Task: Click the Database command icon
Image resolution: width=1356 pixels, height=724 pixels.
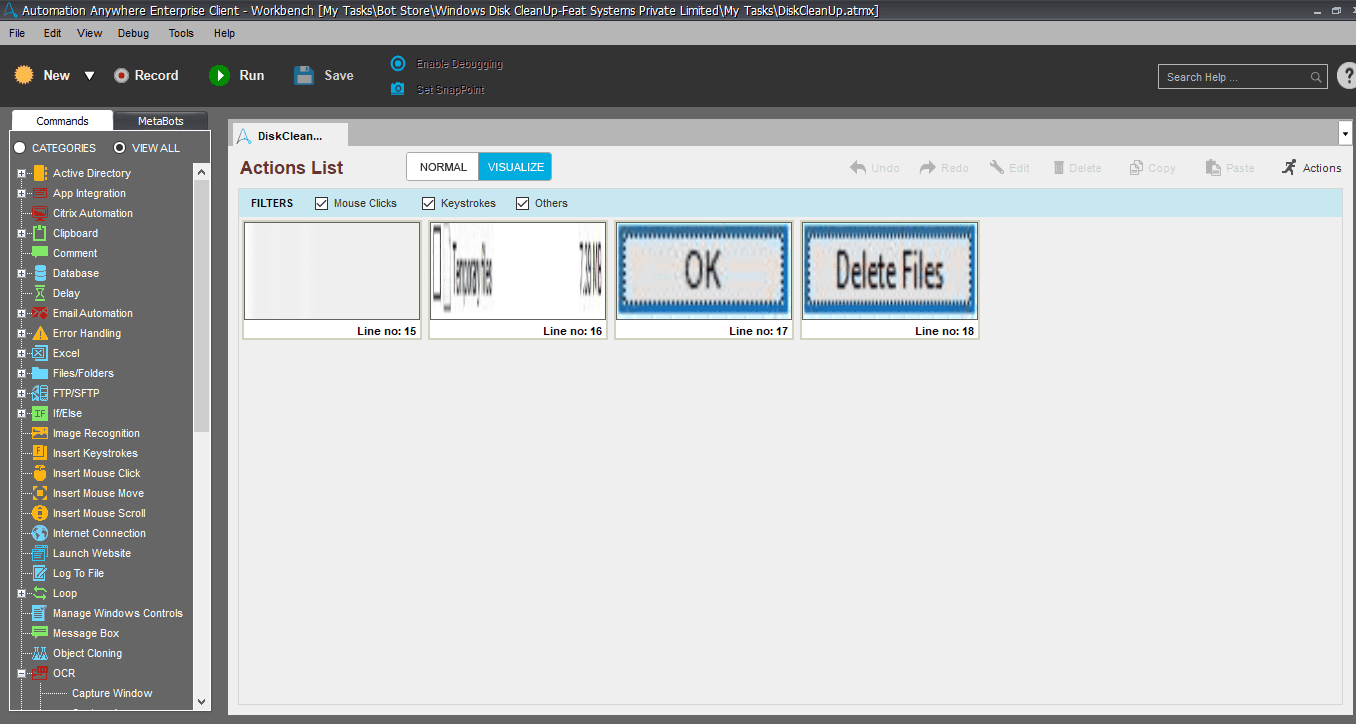Action: [x=40, y=273]
